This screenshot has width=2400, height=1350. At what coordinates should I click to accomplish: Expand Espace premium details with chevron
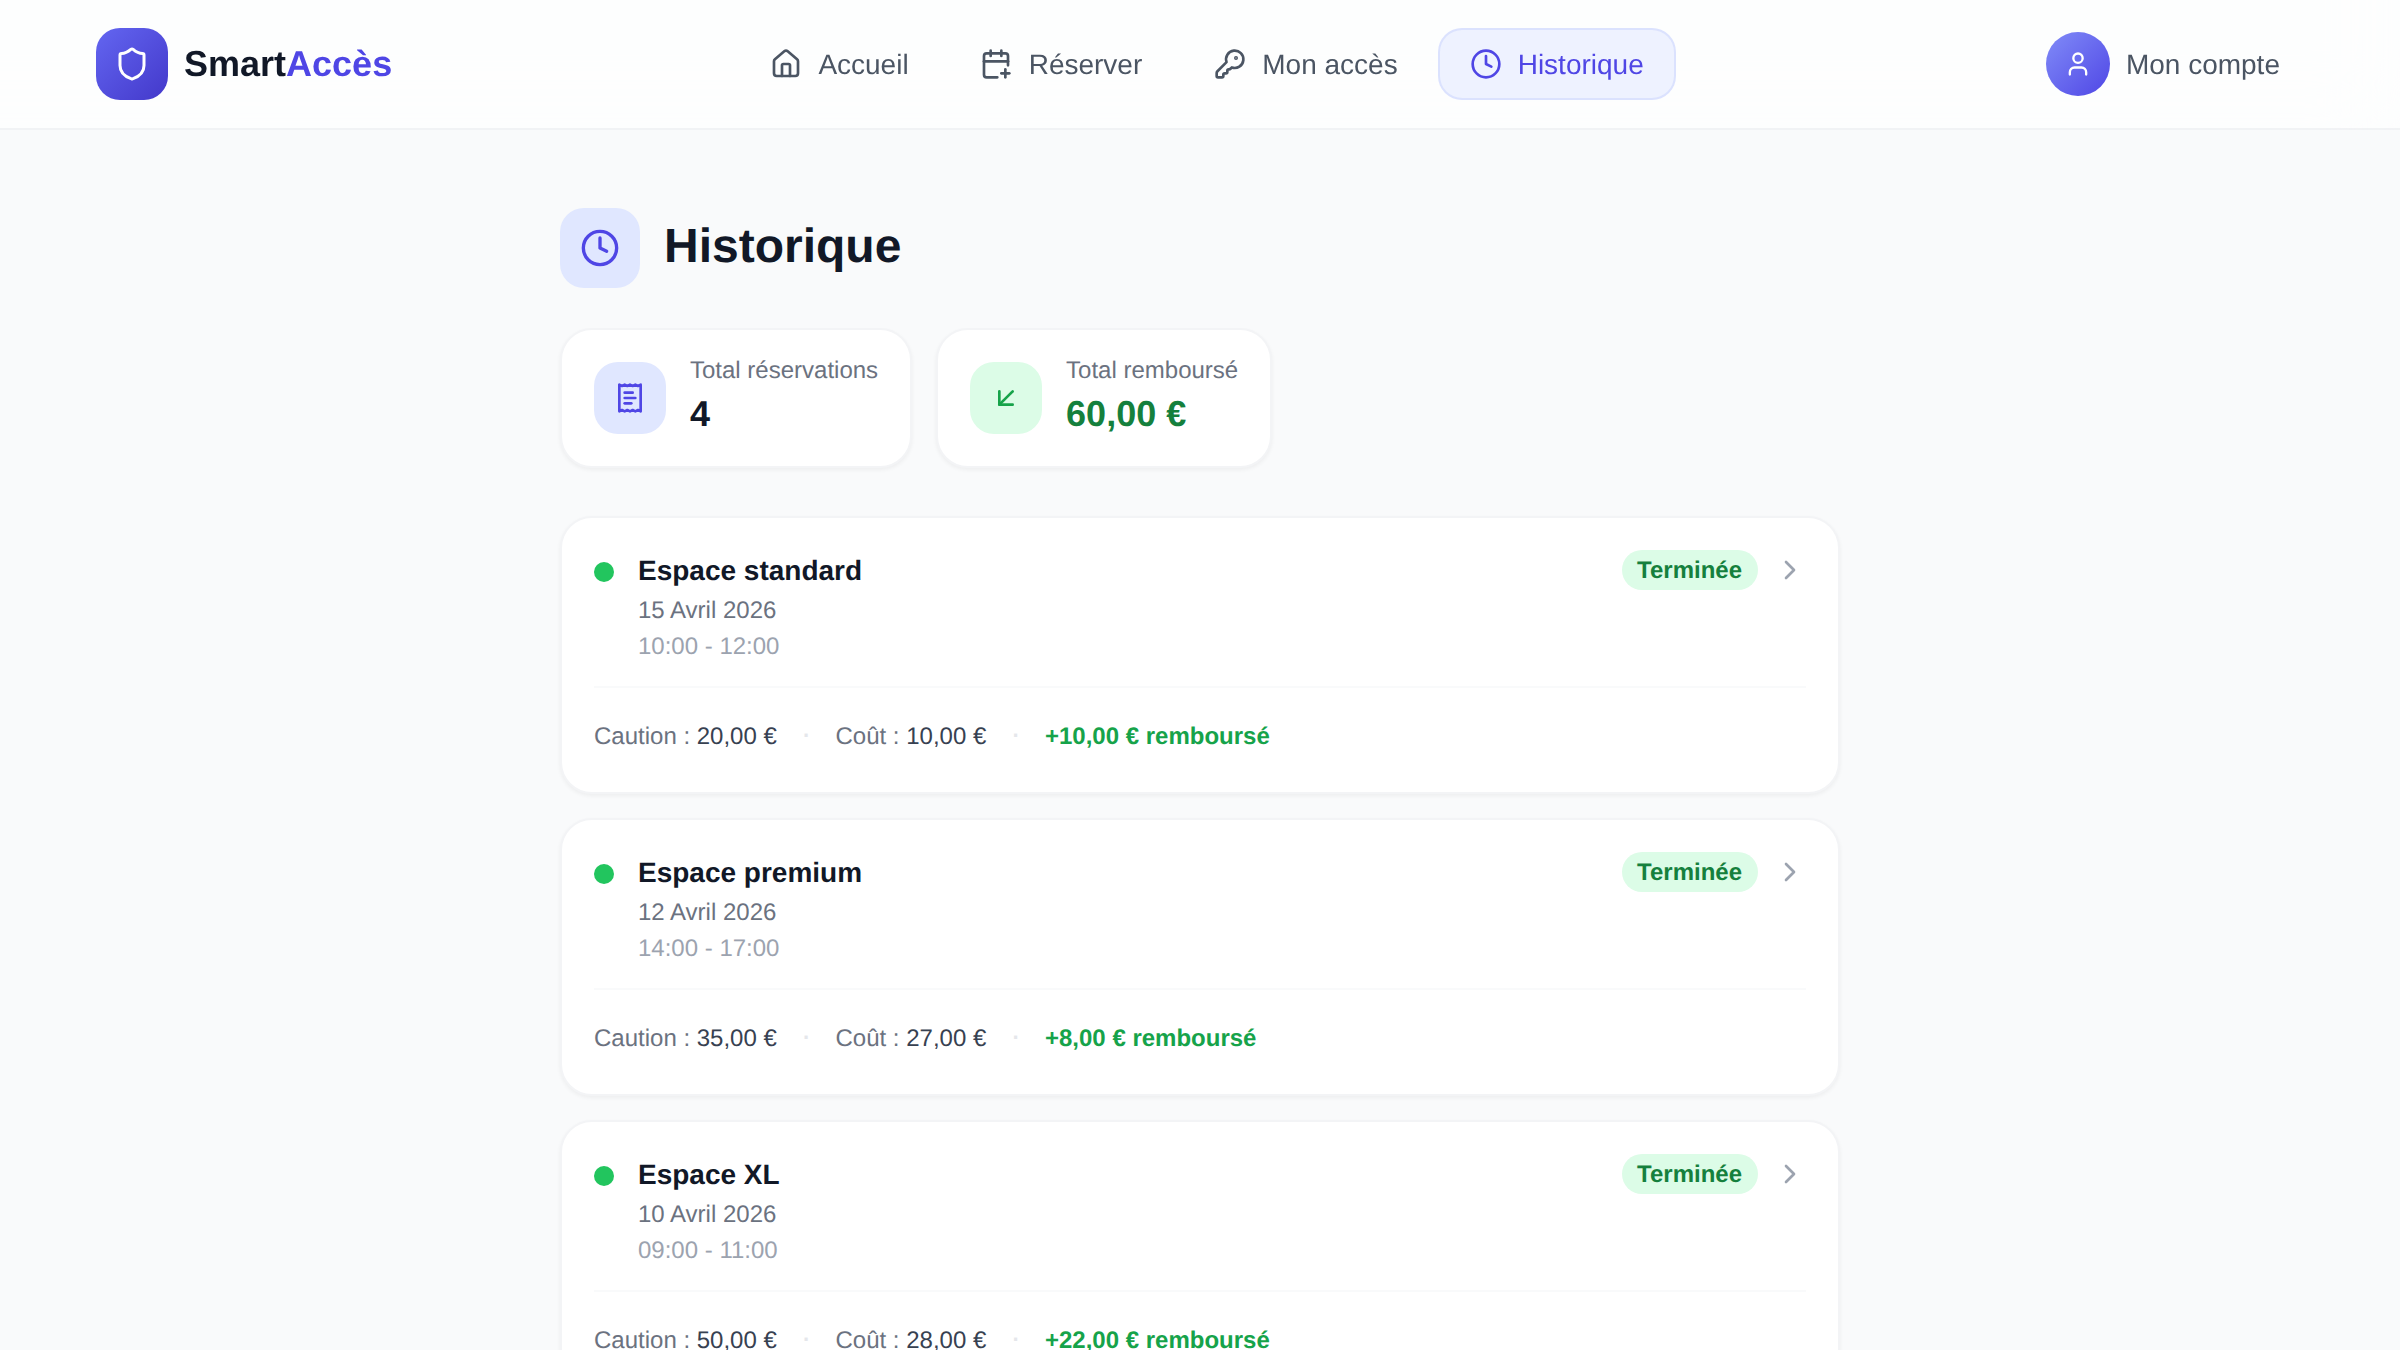click(x=1790, y=872)
